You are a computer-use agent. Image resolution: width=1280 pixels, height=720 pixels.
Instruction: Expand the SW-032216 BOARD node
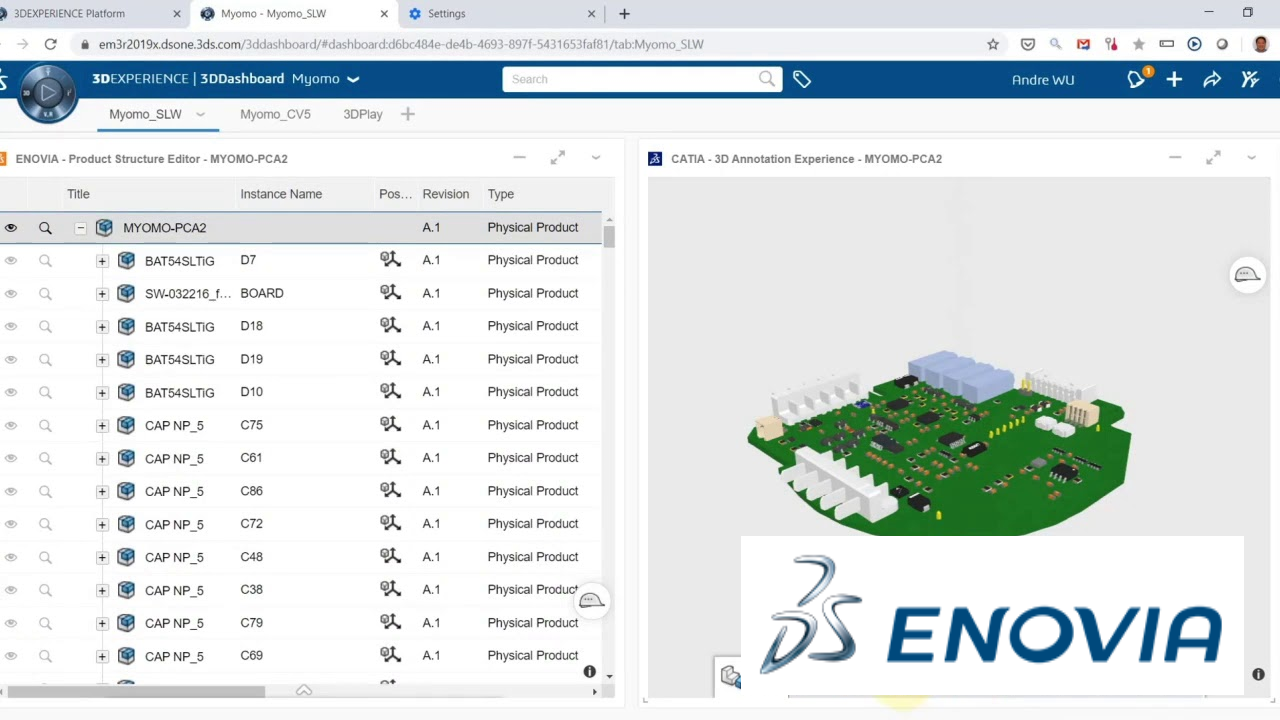(x=102, y=294)
